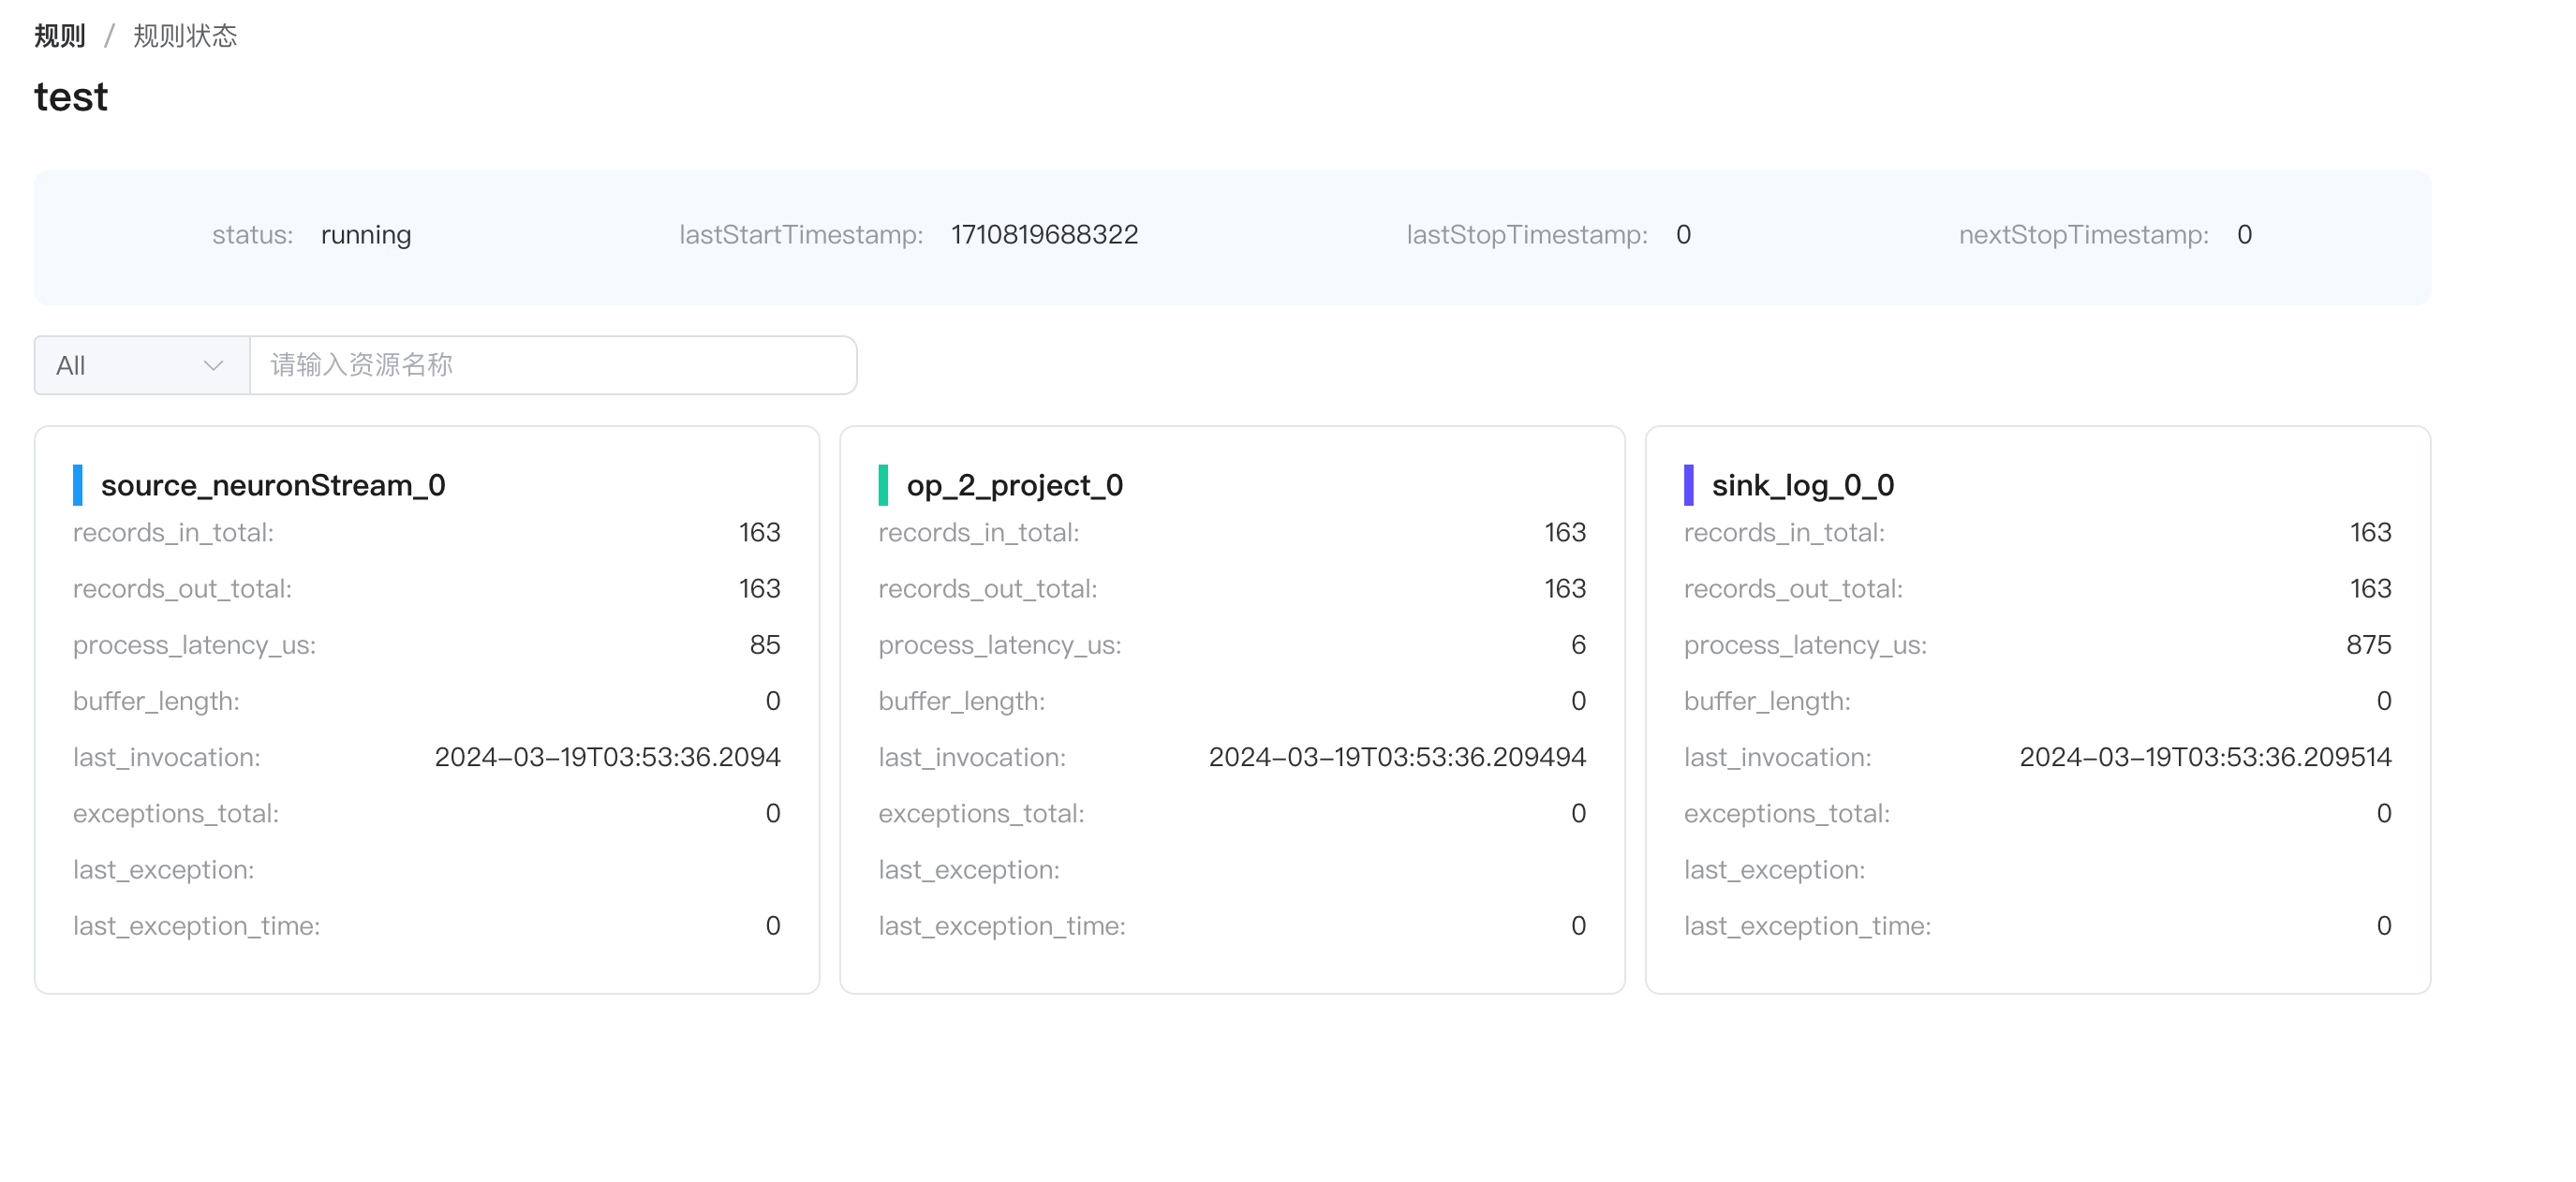Click op_2_project_0 last_invocation timestamp
Screen dimensions: 2576x1182
point(1397,757)
